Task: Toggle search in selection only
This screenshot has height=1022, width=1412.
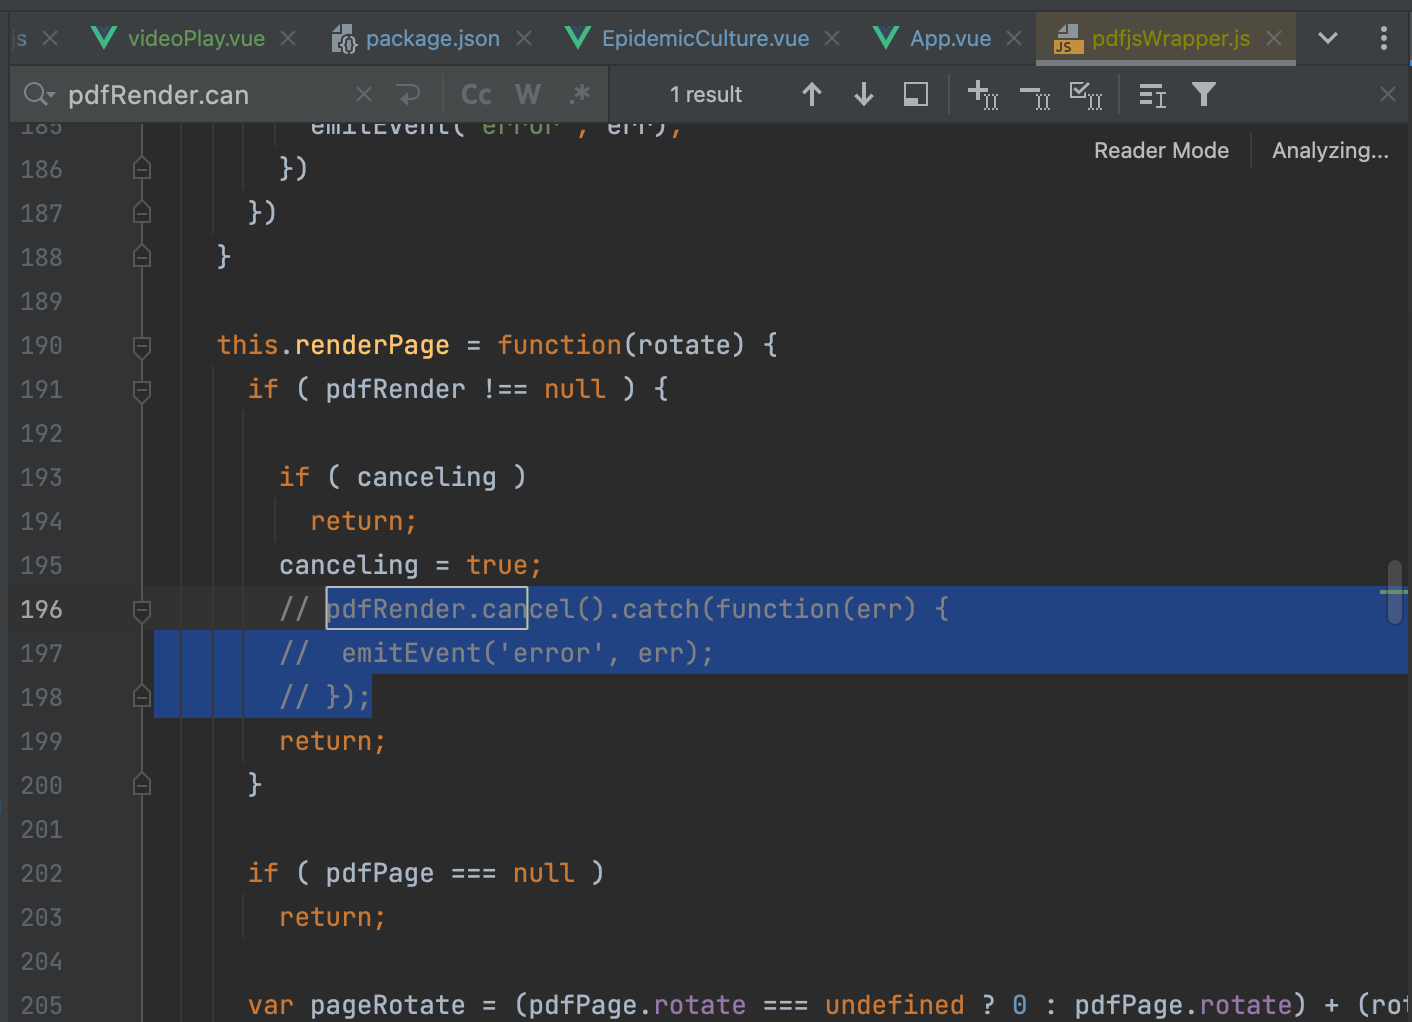Action: (1153, 95)
